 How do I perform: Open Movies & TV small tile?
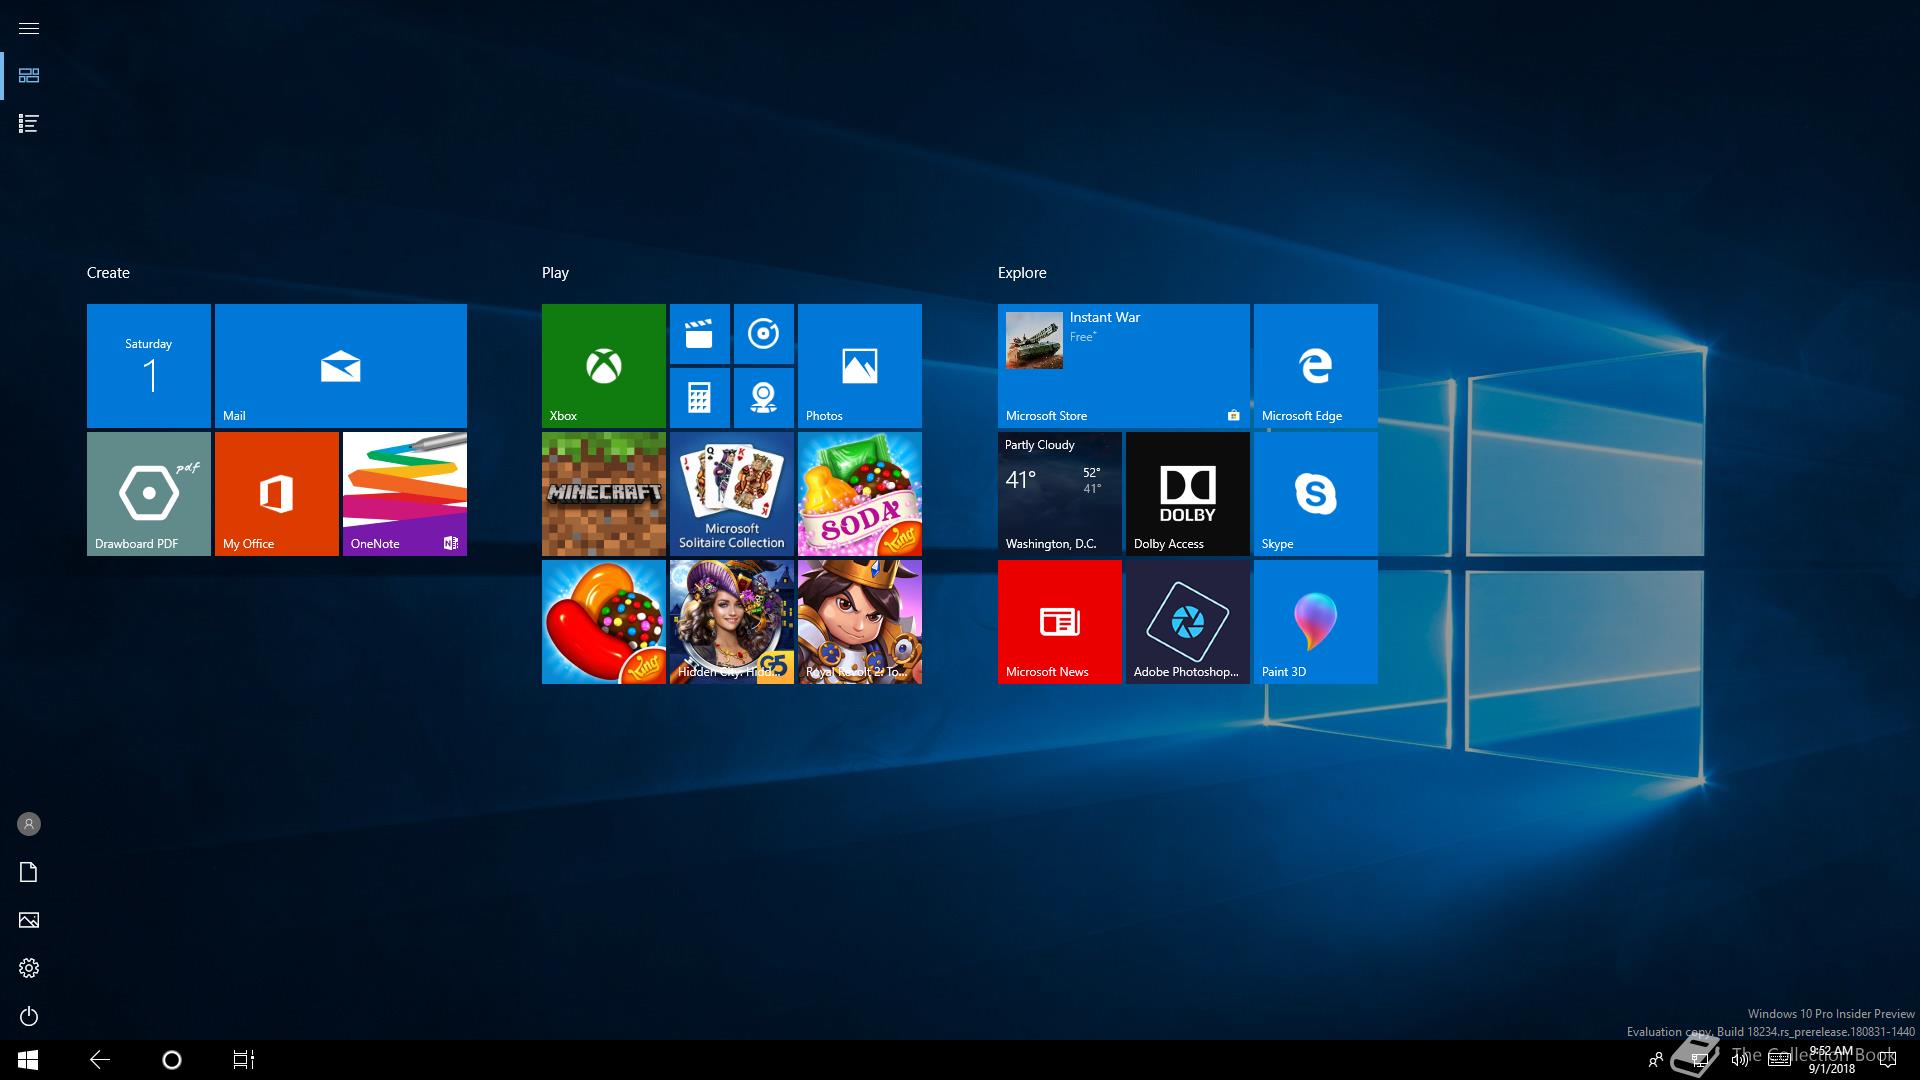point(700,334)
